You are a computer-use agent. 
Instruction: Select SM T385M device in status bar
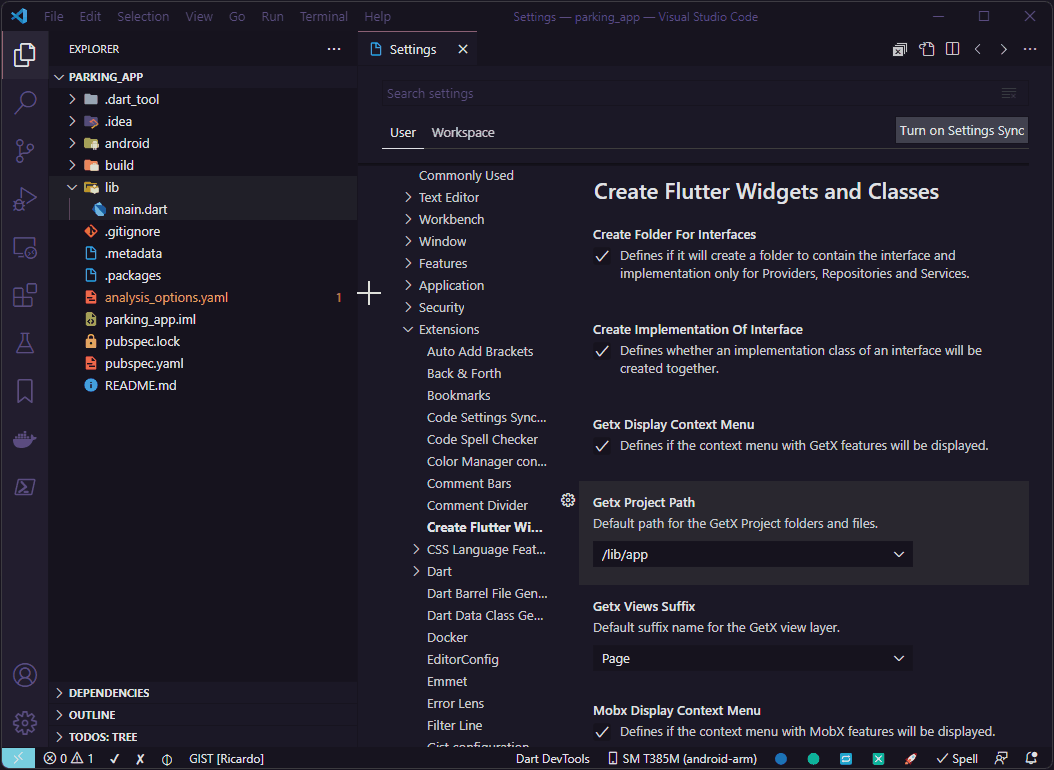coord(682,759)
